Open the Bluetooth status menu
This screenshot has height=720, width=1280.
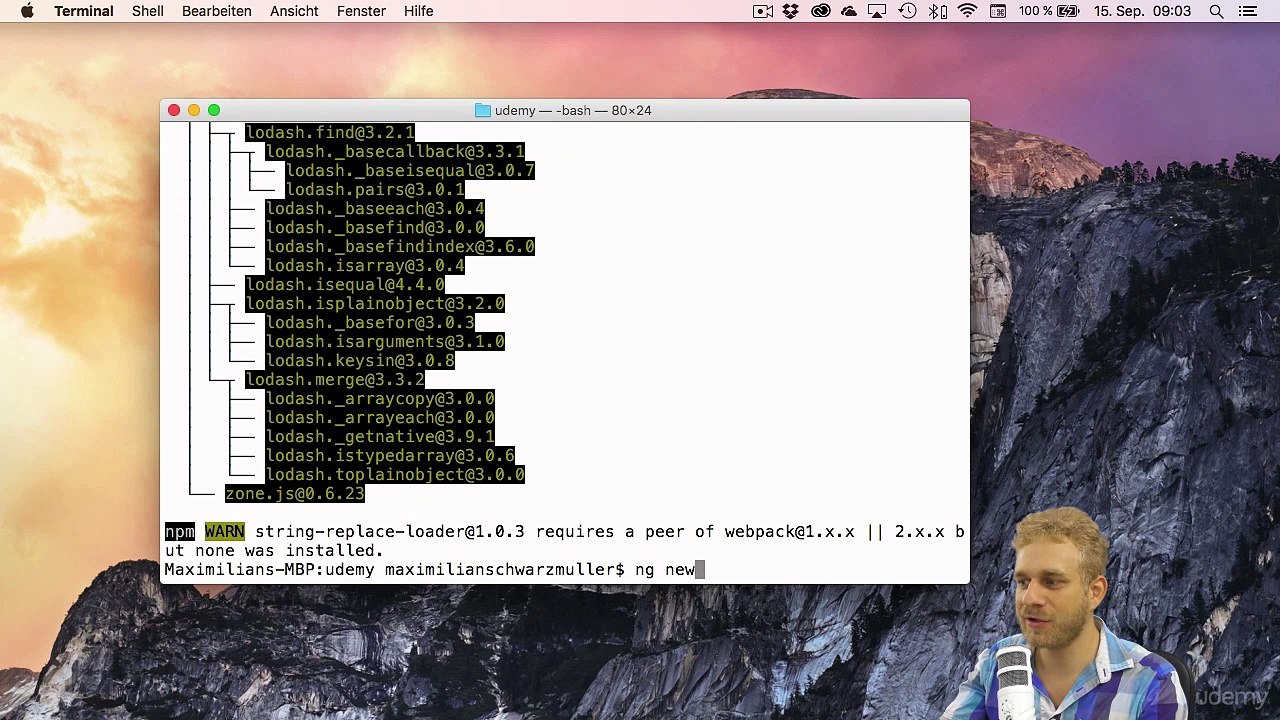[937, 11]
